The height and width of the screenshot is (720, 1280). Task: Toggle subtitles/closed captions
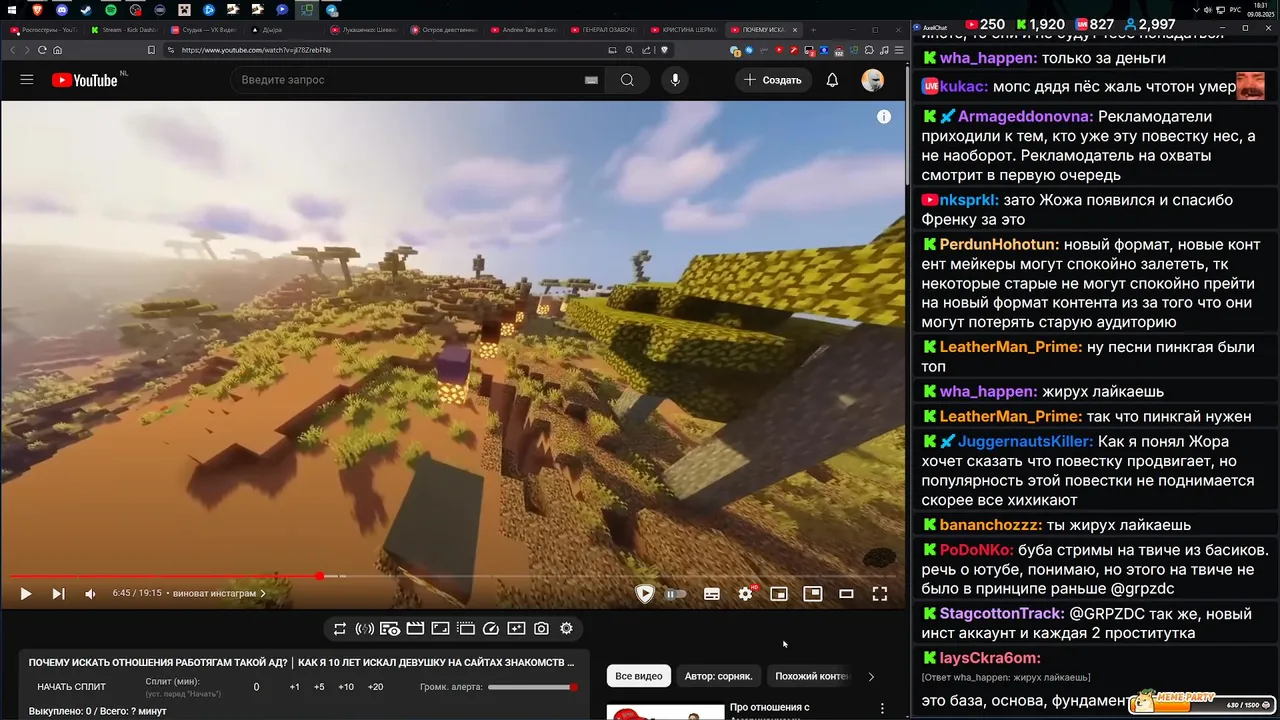point(712,594)
